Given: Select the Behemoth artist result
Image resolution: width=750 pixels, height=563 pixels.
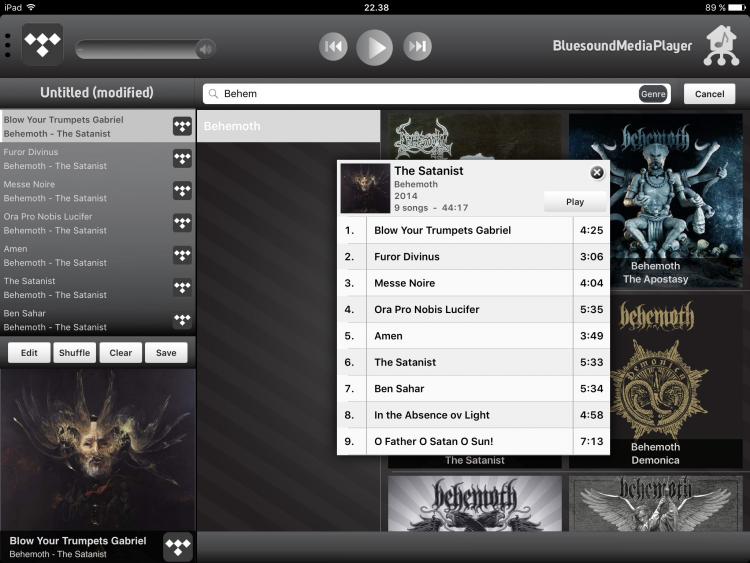Looking at the screenshot, I should pyautogui.click(x=288, y=126).
